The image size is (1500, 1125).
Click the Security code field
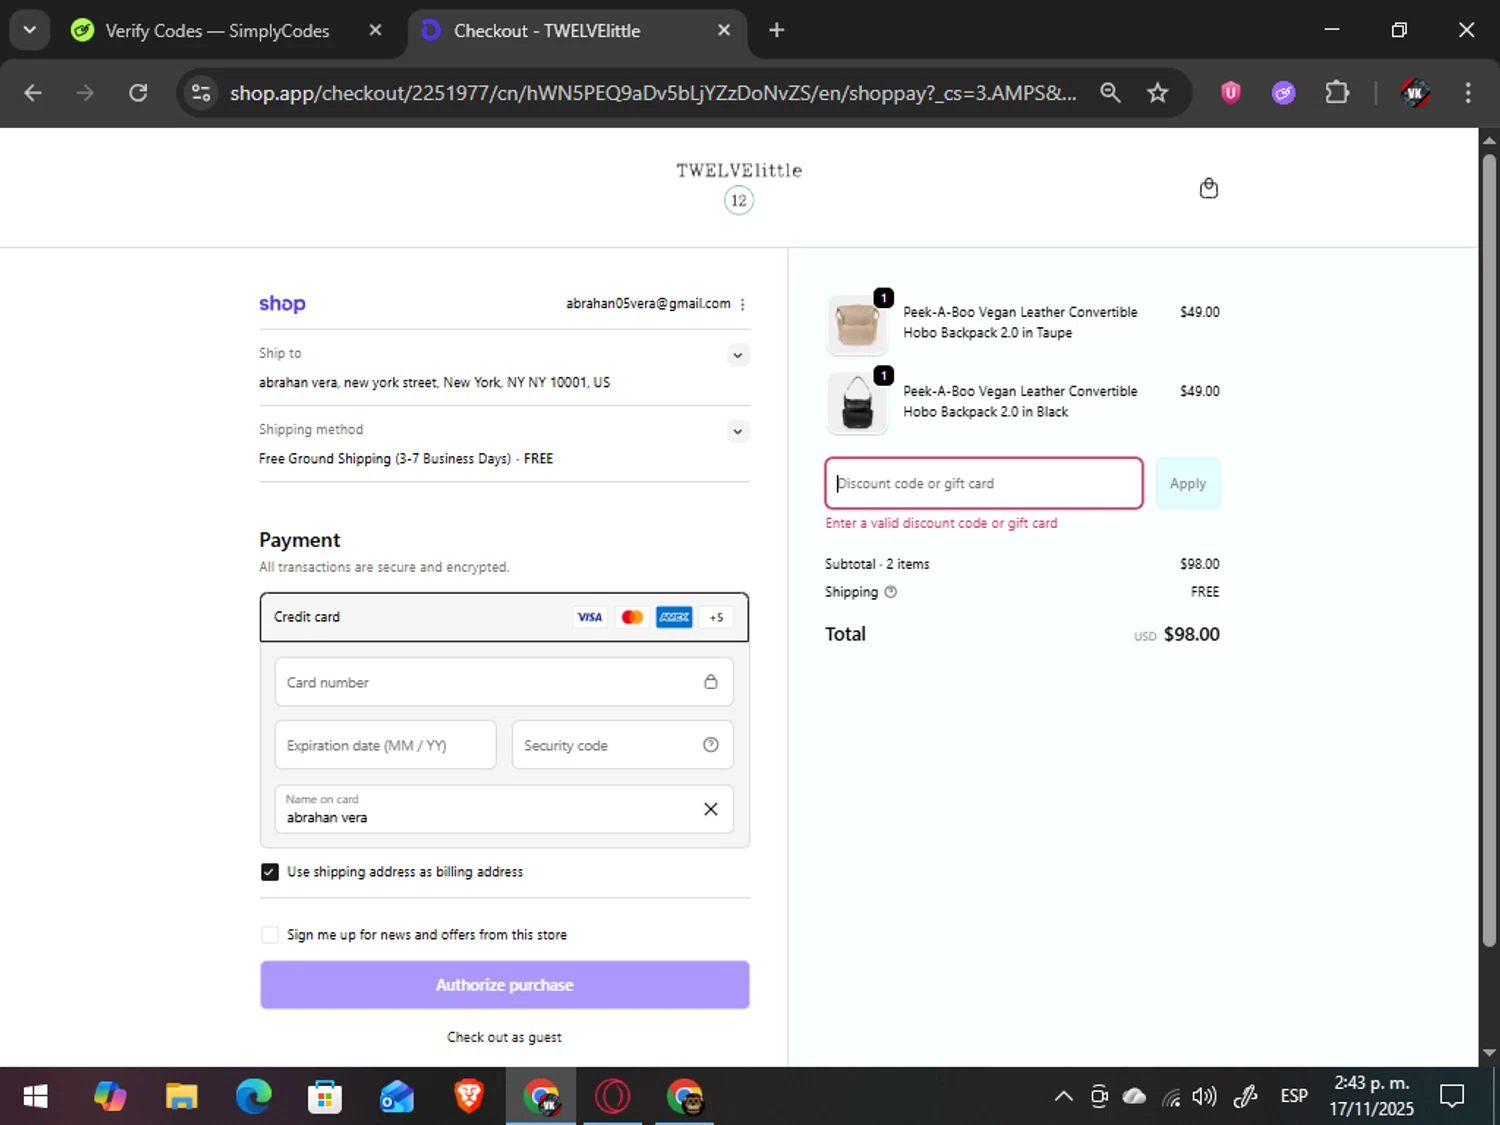click(x=622, y=745)
